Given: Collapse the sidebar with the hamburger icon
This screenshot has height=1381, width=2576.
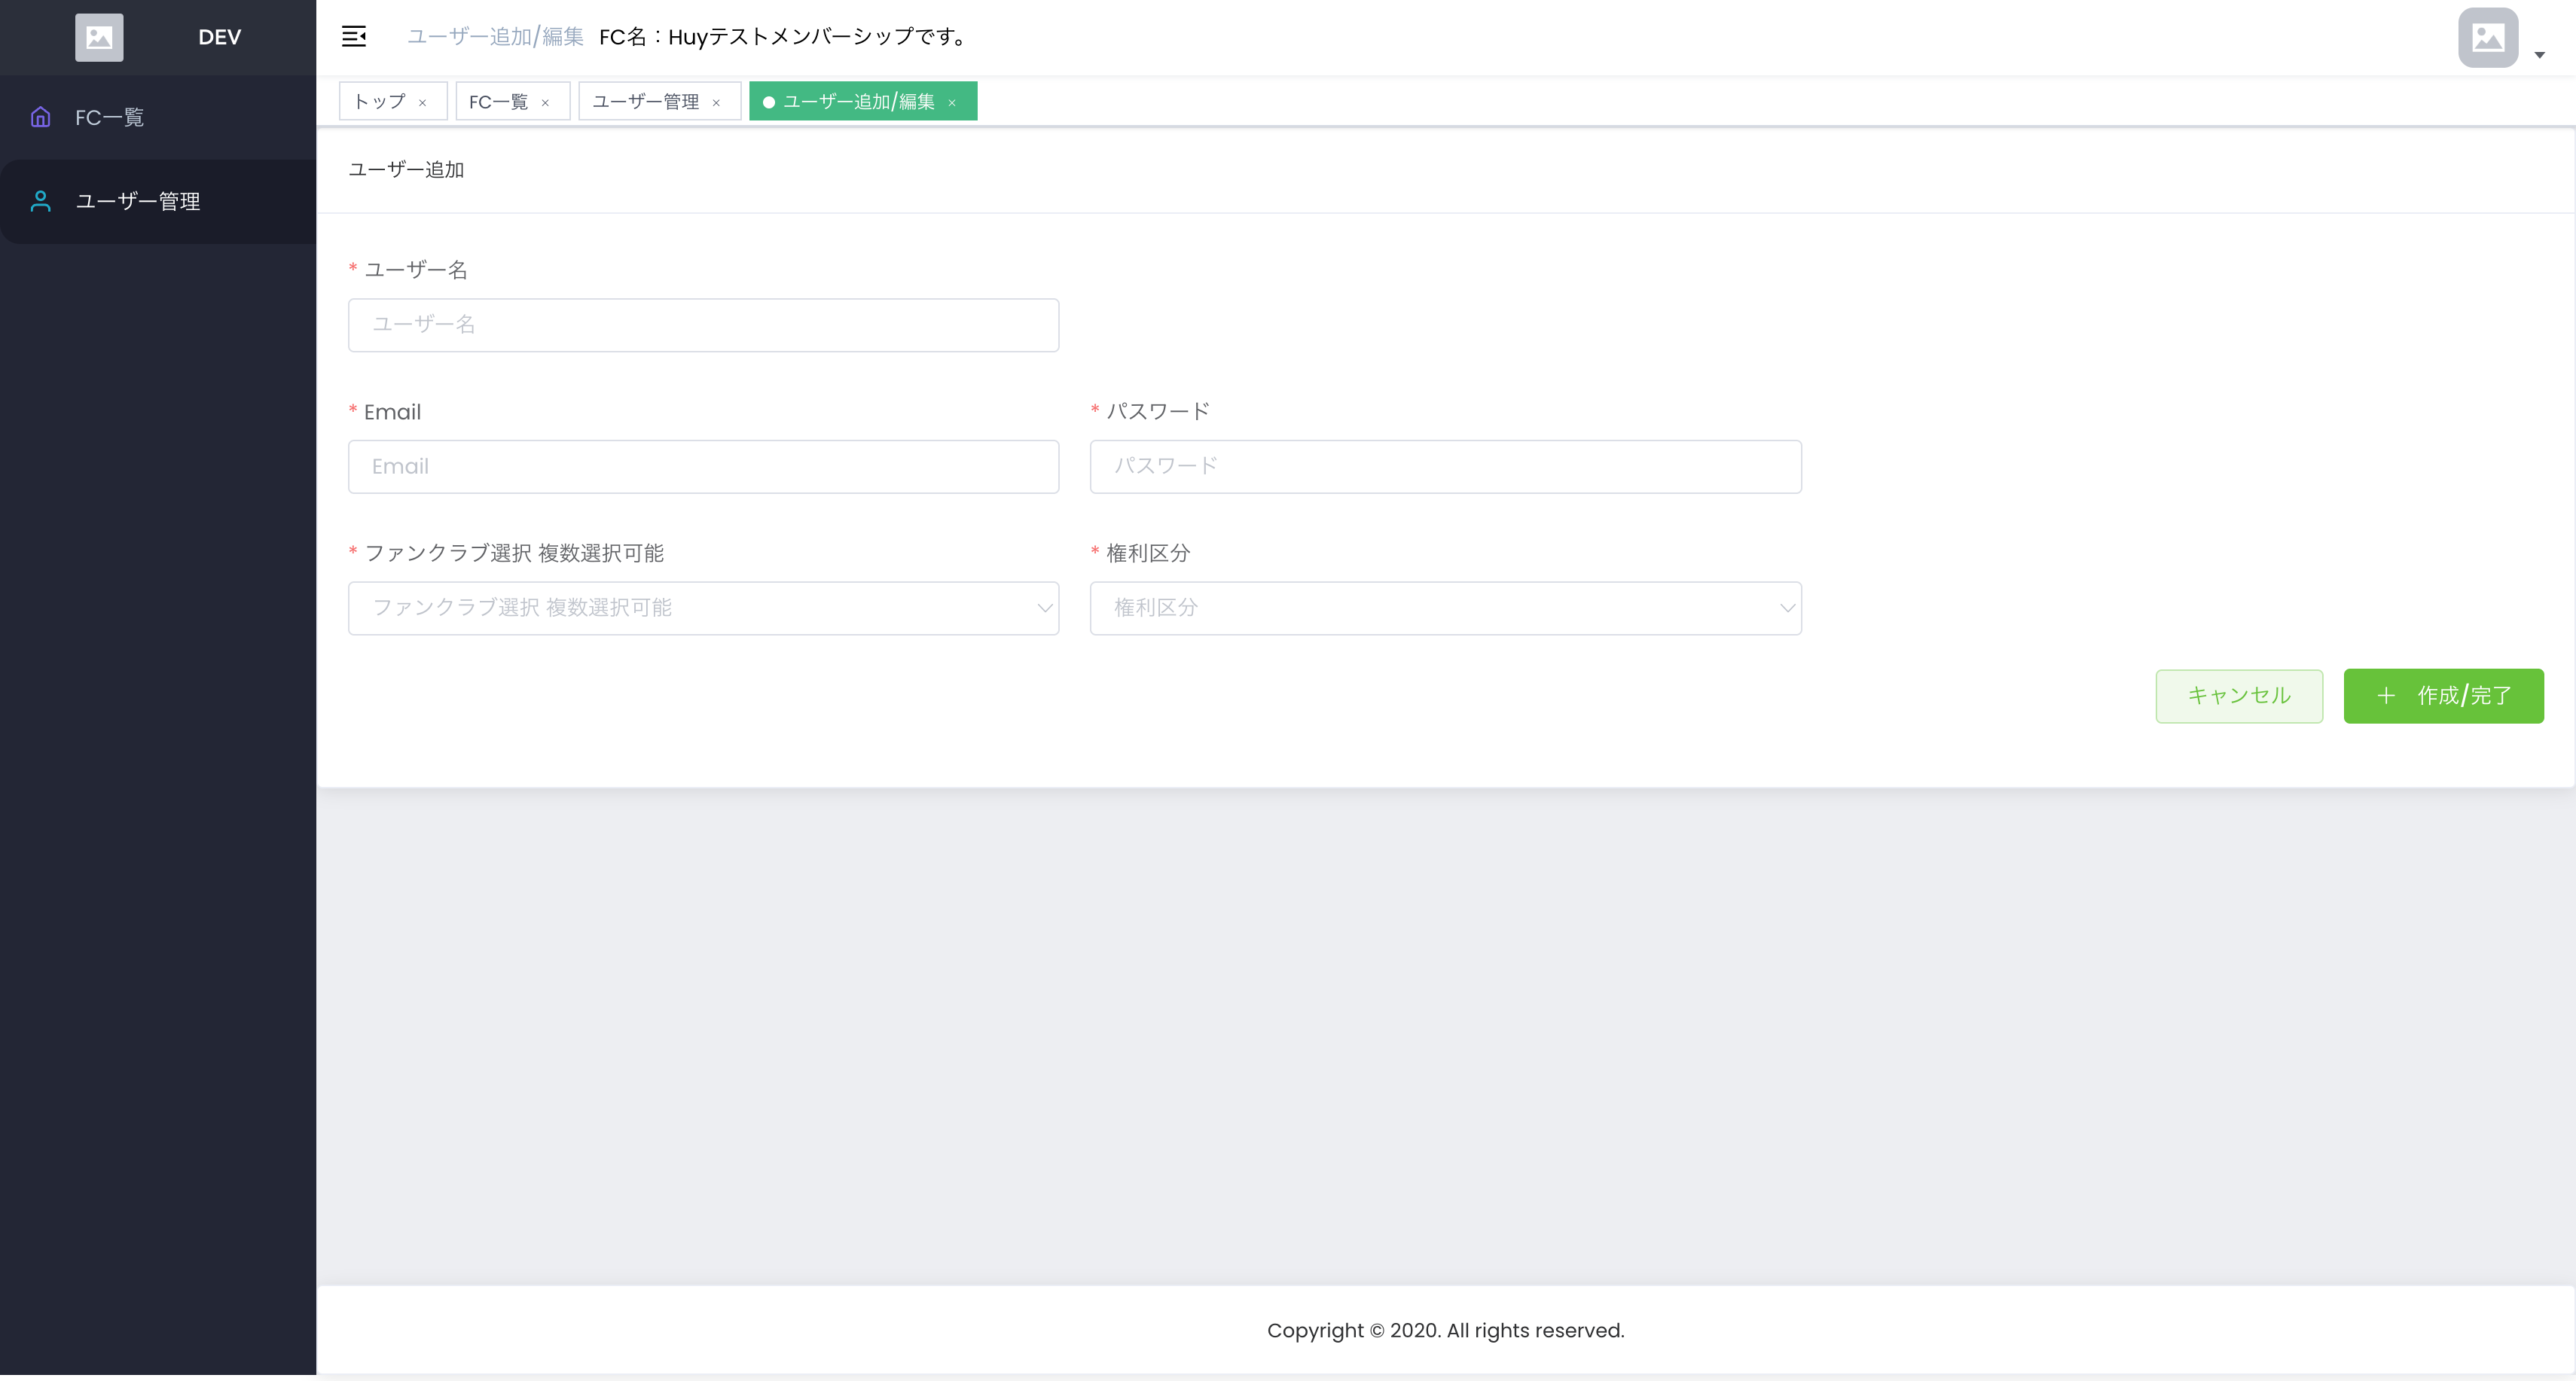Looking at the screenshot, I should pos(354,37).
